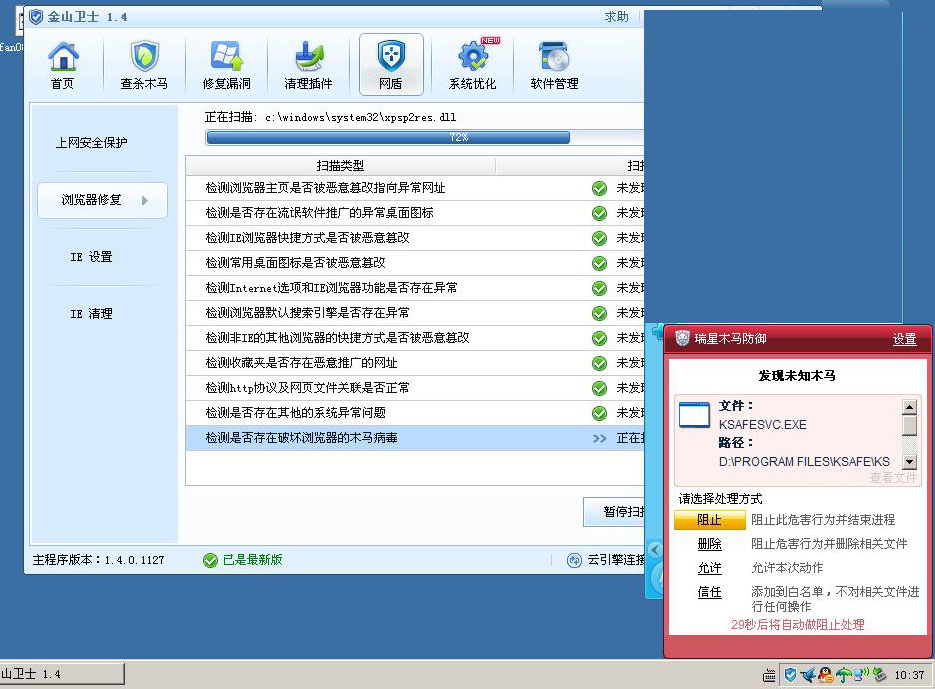Click the 金山卫士 1.4 taskbar button
The width and height of the screenshot is (935, 689).
(x=62, y=674)
